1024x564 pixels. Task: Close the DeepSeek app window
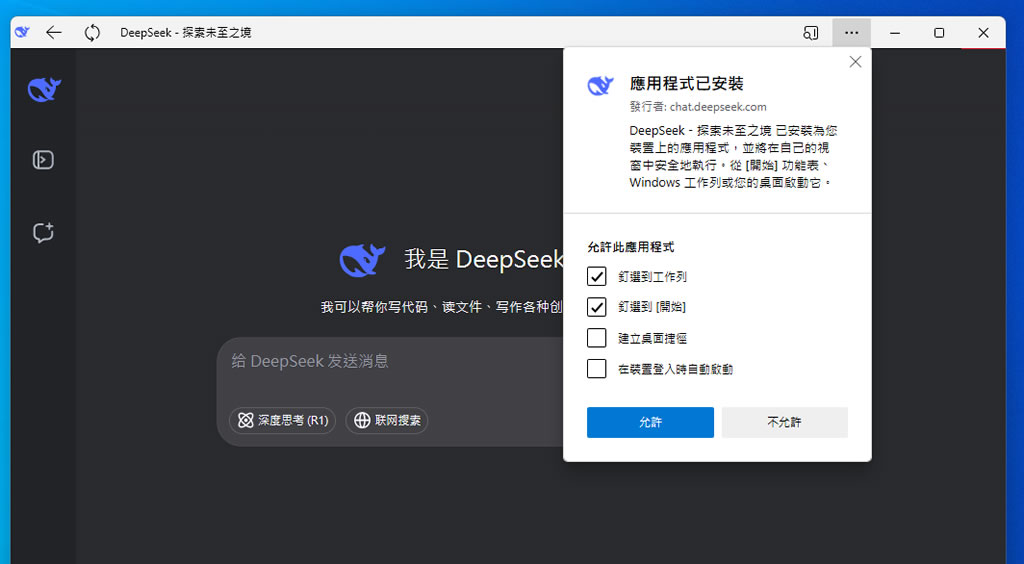click(983, 33)
